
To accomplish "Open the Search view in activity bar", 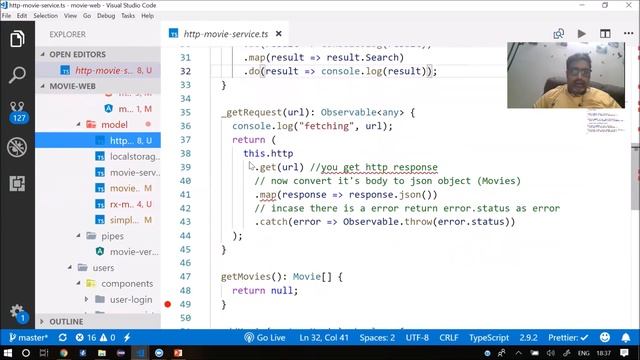I will coord(17,75).
